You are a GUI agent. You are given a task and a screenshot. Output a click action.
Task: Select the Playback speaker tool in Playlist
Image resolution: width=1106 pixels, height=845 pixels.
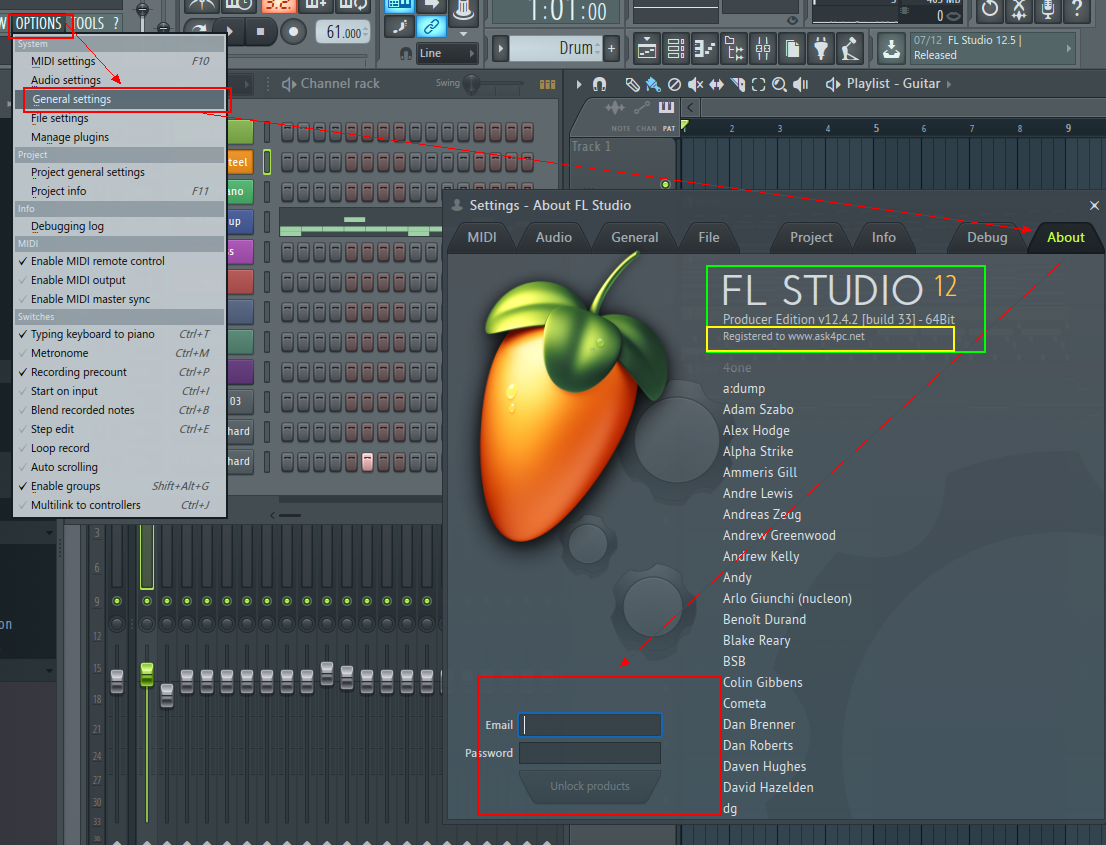pos(801,85)
